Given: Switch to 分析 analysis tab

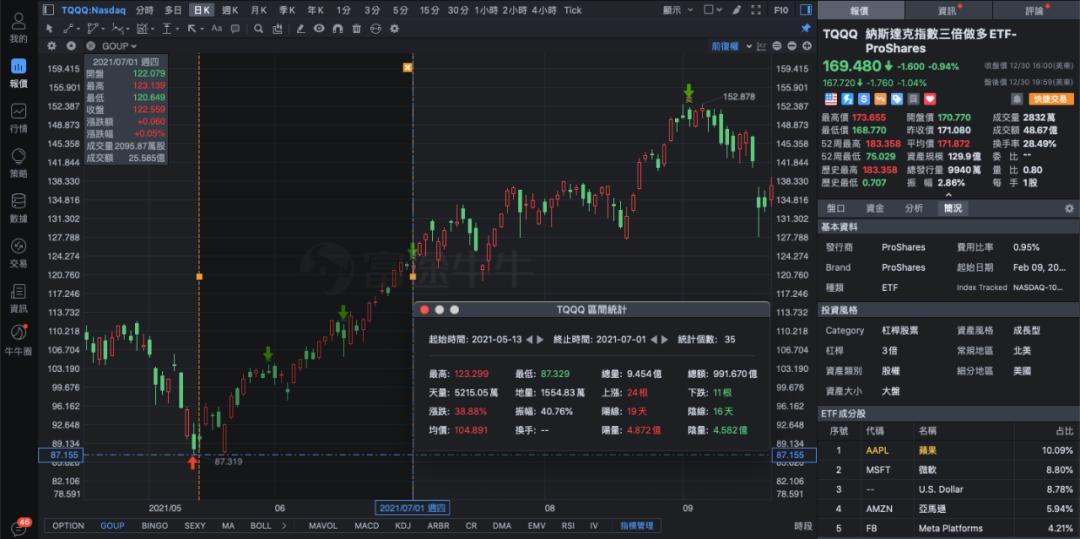Looking at the screenshot, I should point(914,209).
